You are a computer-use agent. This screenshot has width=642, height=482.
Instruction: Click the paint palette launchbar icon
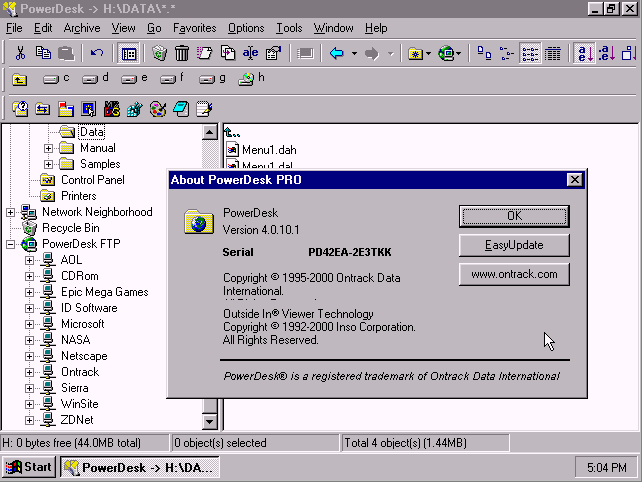point(158,109)
